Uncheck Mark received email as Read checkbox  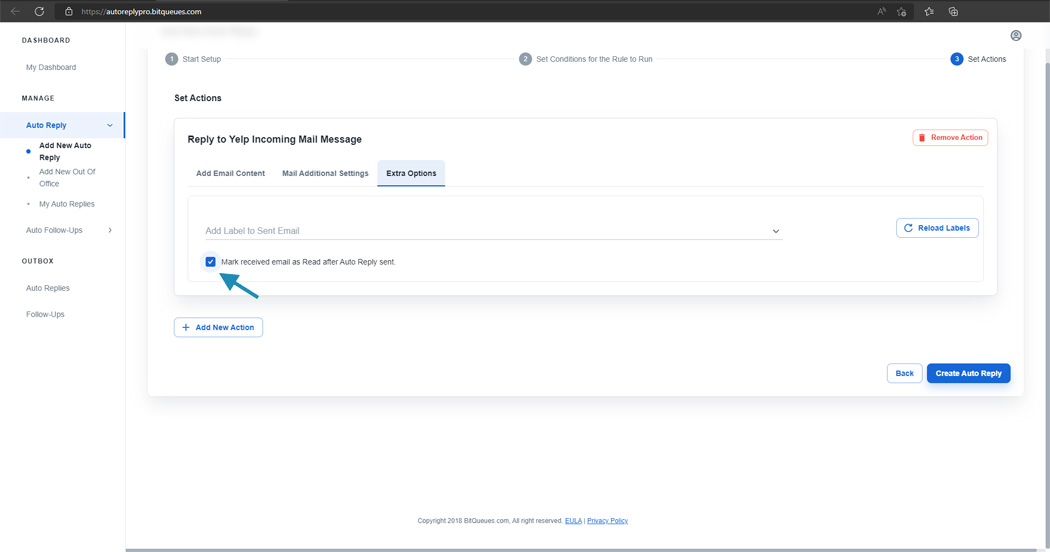[x=211, y=262]
